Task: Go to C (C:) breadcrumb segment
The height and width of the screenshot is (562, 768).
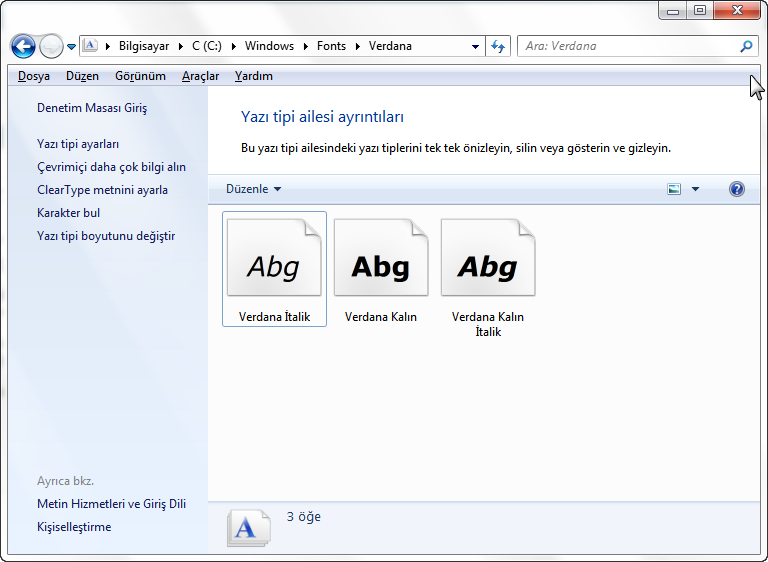Action: (x=207, y=46)
